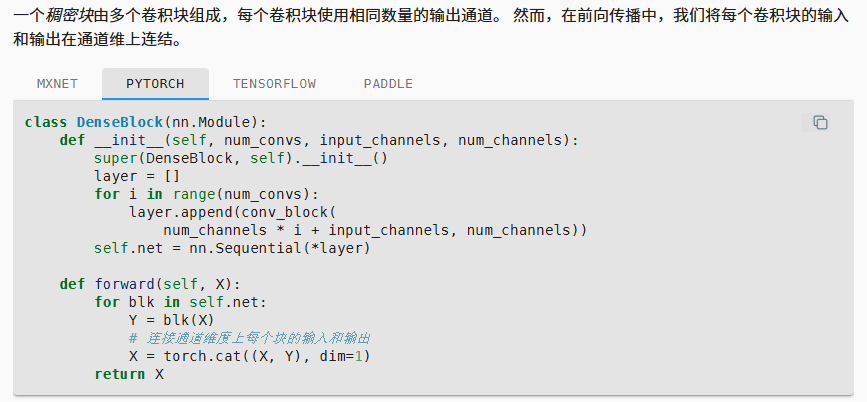Screen dimensions: 867x402
Task: Switch to the MXNET tab
Action: point(58,84)
